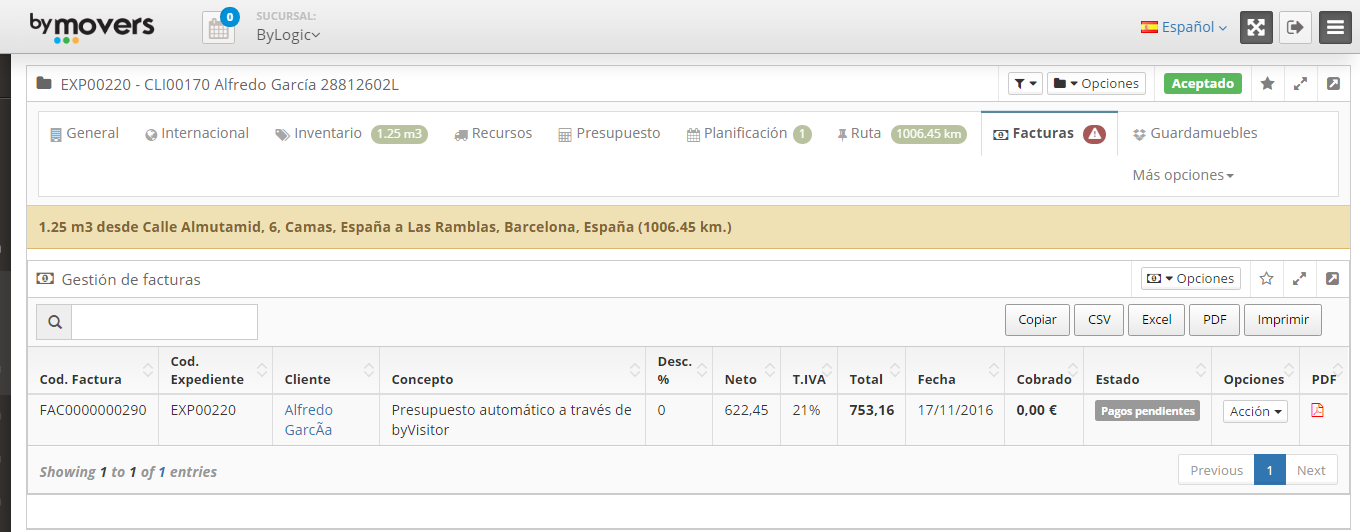The width and height of the screenshot is (1360, 532).
Task: Open EXP00220 panel in new window
Action: point(1333,84)
